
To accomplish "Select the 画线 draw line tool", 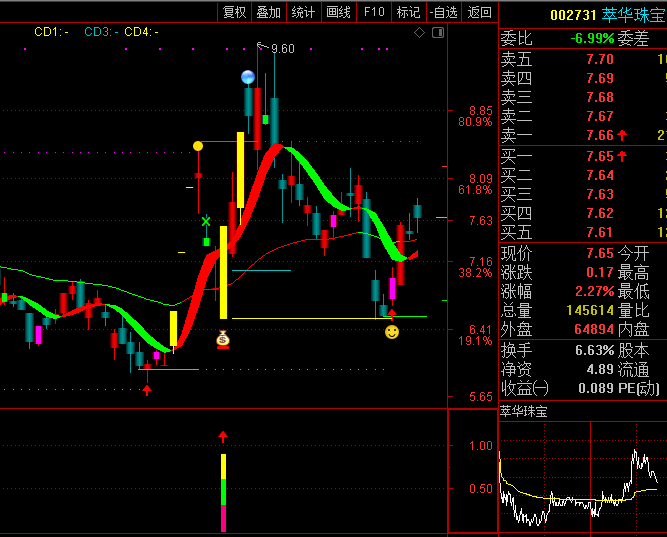I will [339, 12].
